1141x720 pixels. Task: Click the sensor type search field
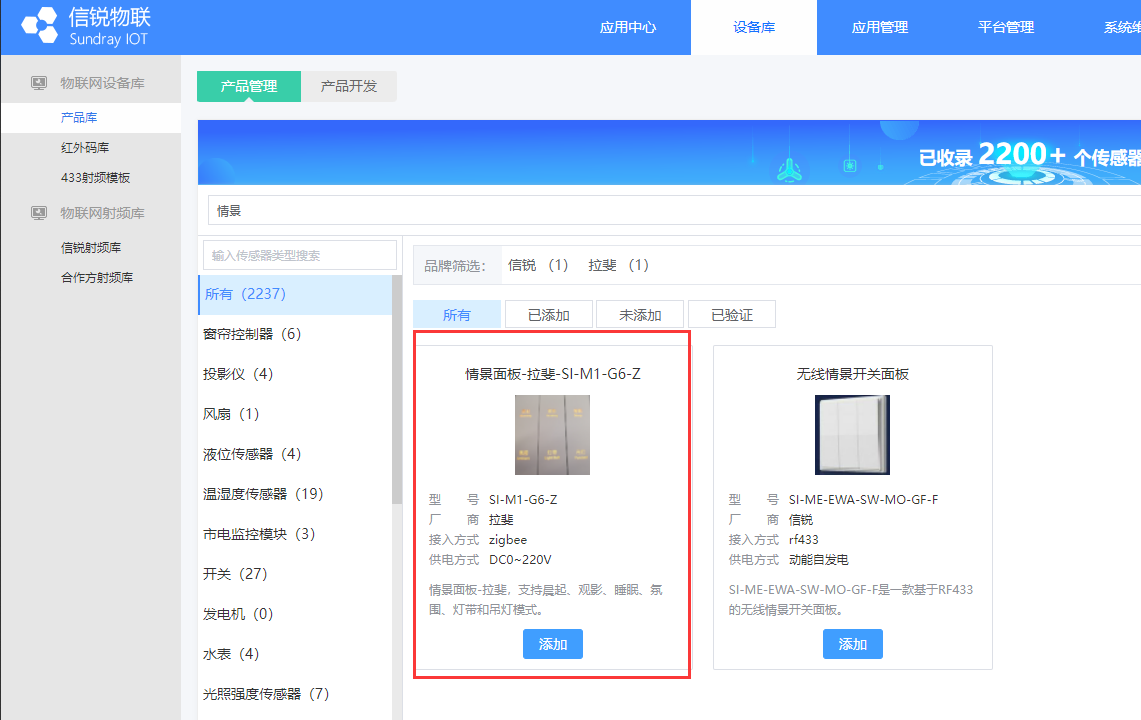tap(299, 255)
